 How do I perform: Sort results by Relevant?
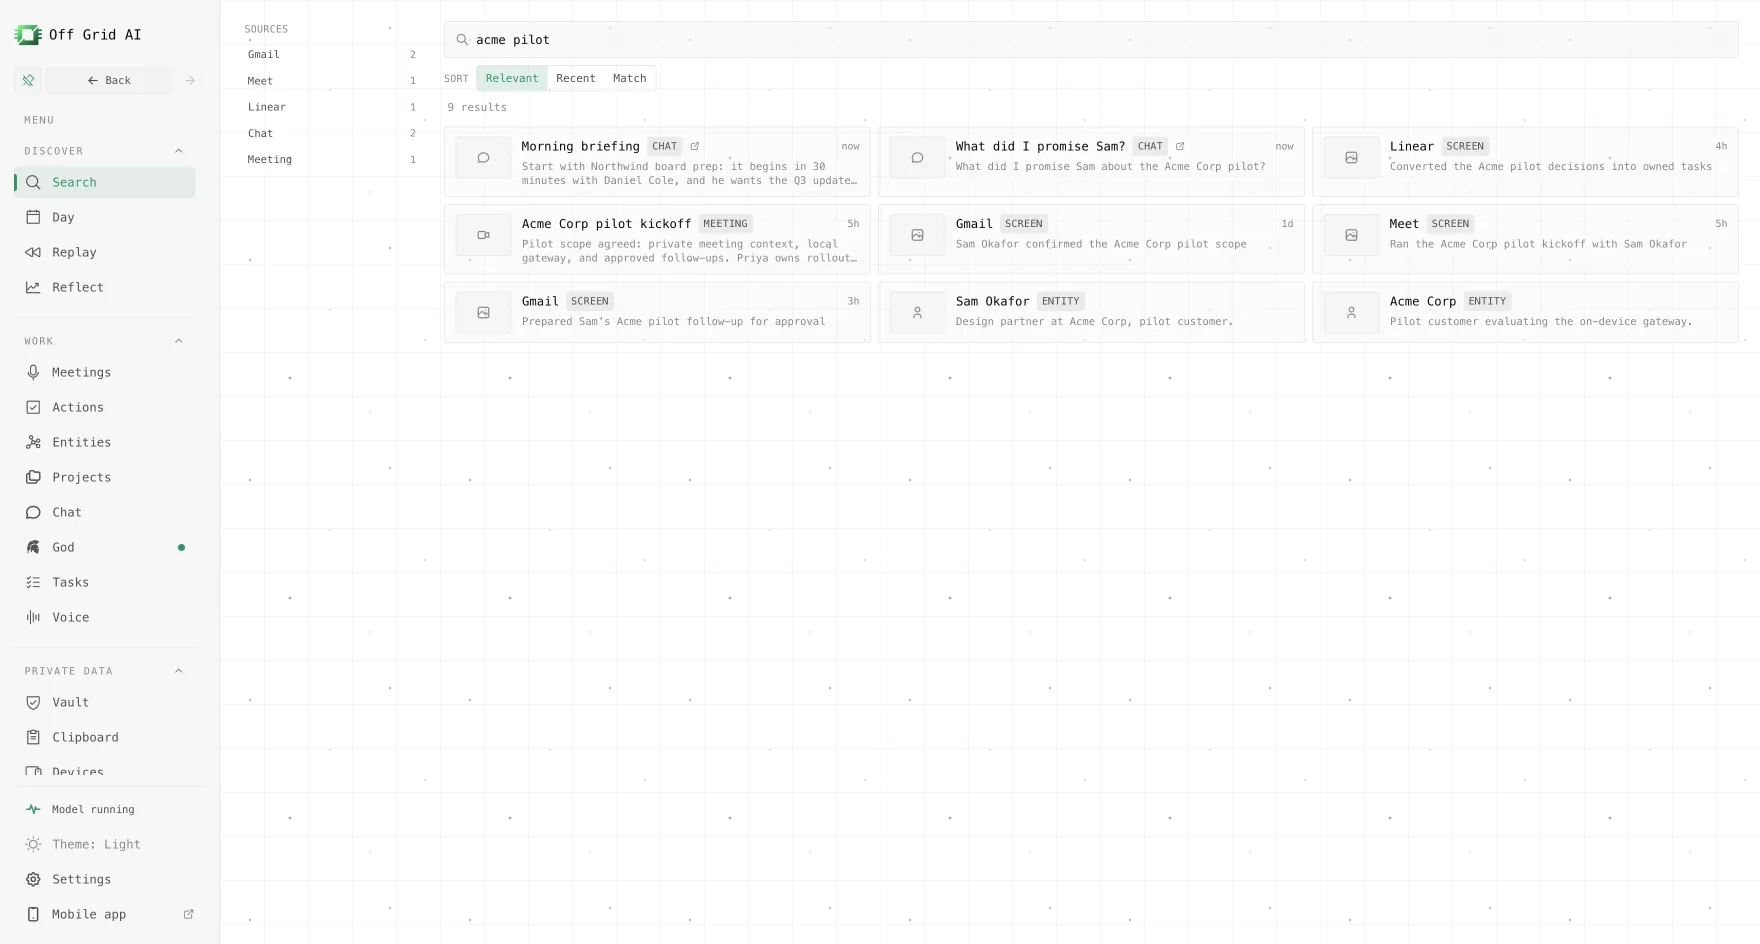click(512, 78)
